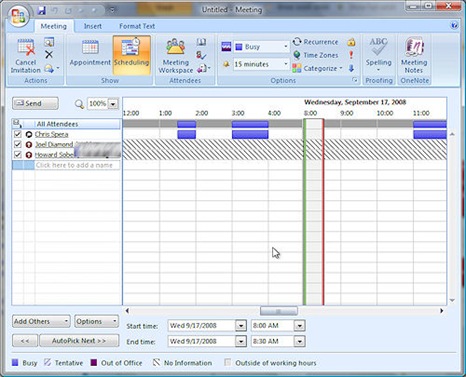Open the 15 minutes reminder dropdown
The image size is (466, 377).
pos(286,64)
